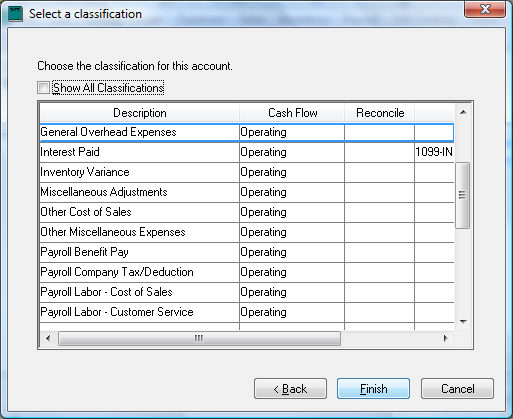
Task: Enable the Show All Classifications checkbox
Action: point(43,88)
